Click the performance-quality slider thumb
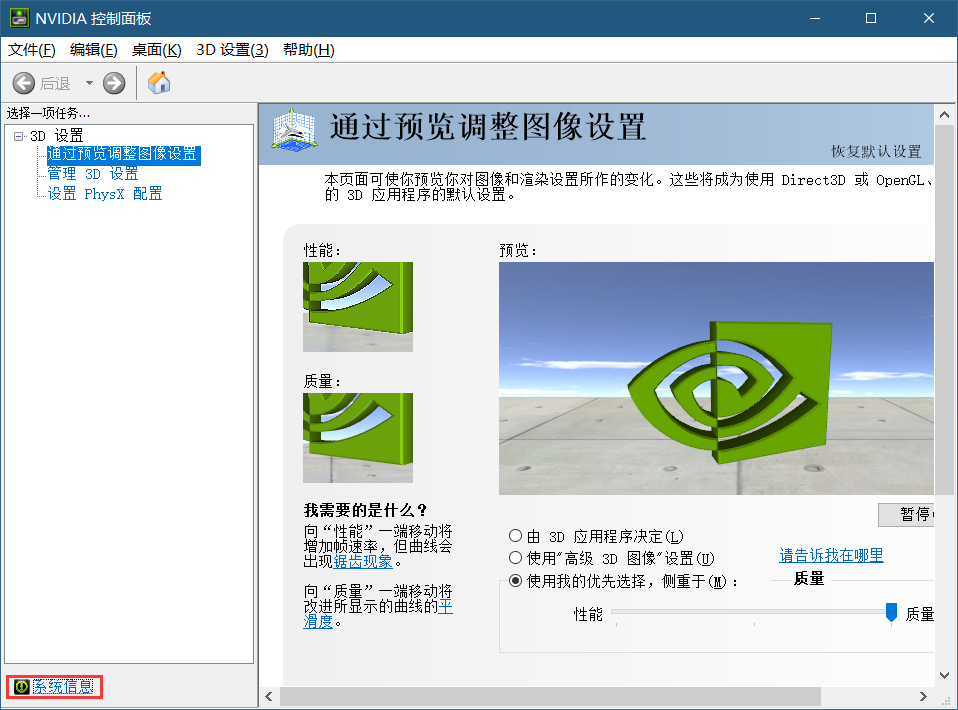Screen dimensions: 958x710 [891, 612]
